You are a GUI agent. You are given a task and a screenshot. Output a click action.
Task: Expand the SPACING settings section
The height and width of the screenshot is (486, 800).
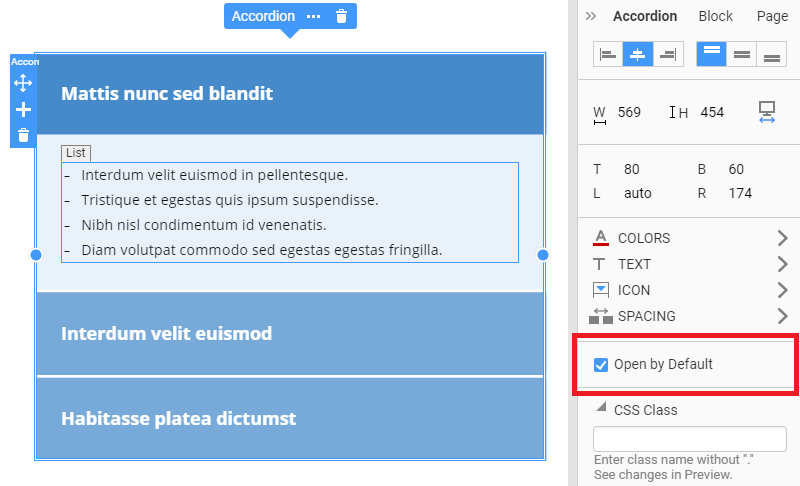point(690,316)
